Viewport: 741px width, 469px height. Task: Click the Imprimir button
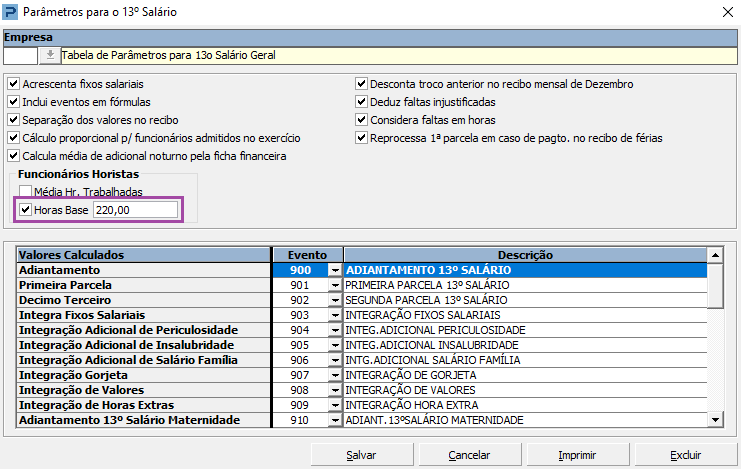coord(577,455)
